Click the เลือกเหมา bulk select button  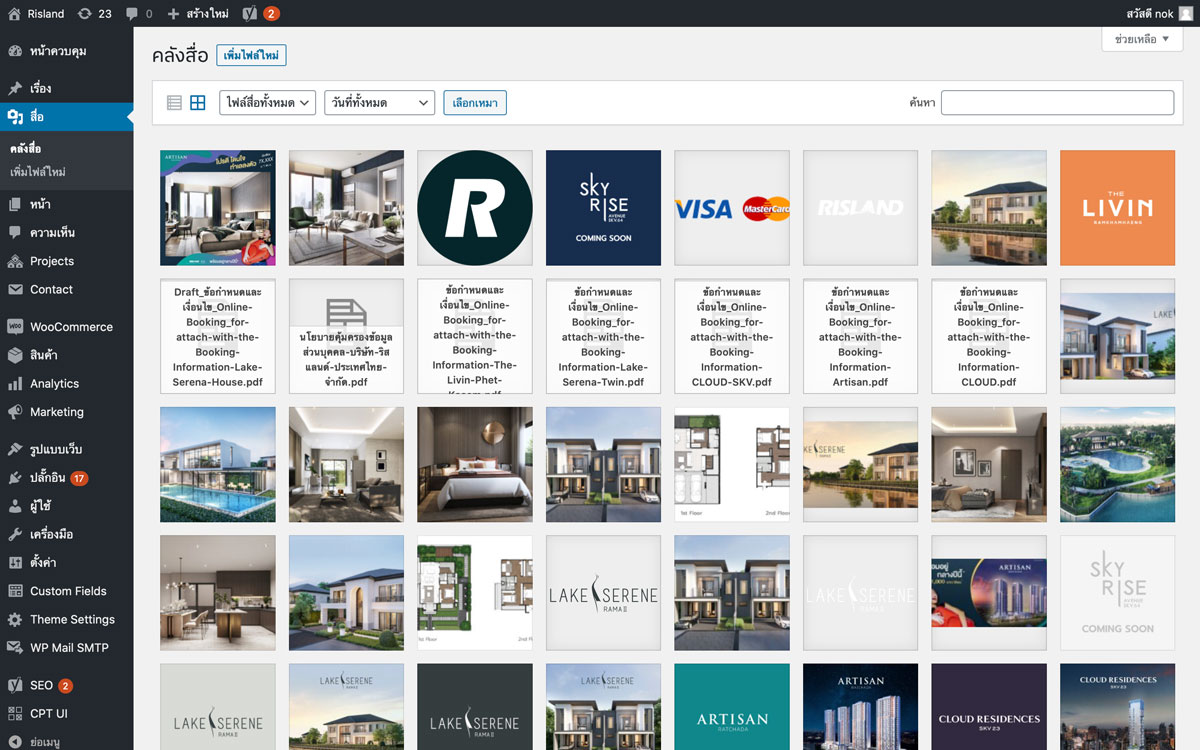pos(475,103)
